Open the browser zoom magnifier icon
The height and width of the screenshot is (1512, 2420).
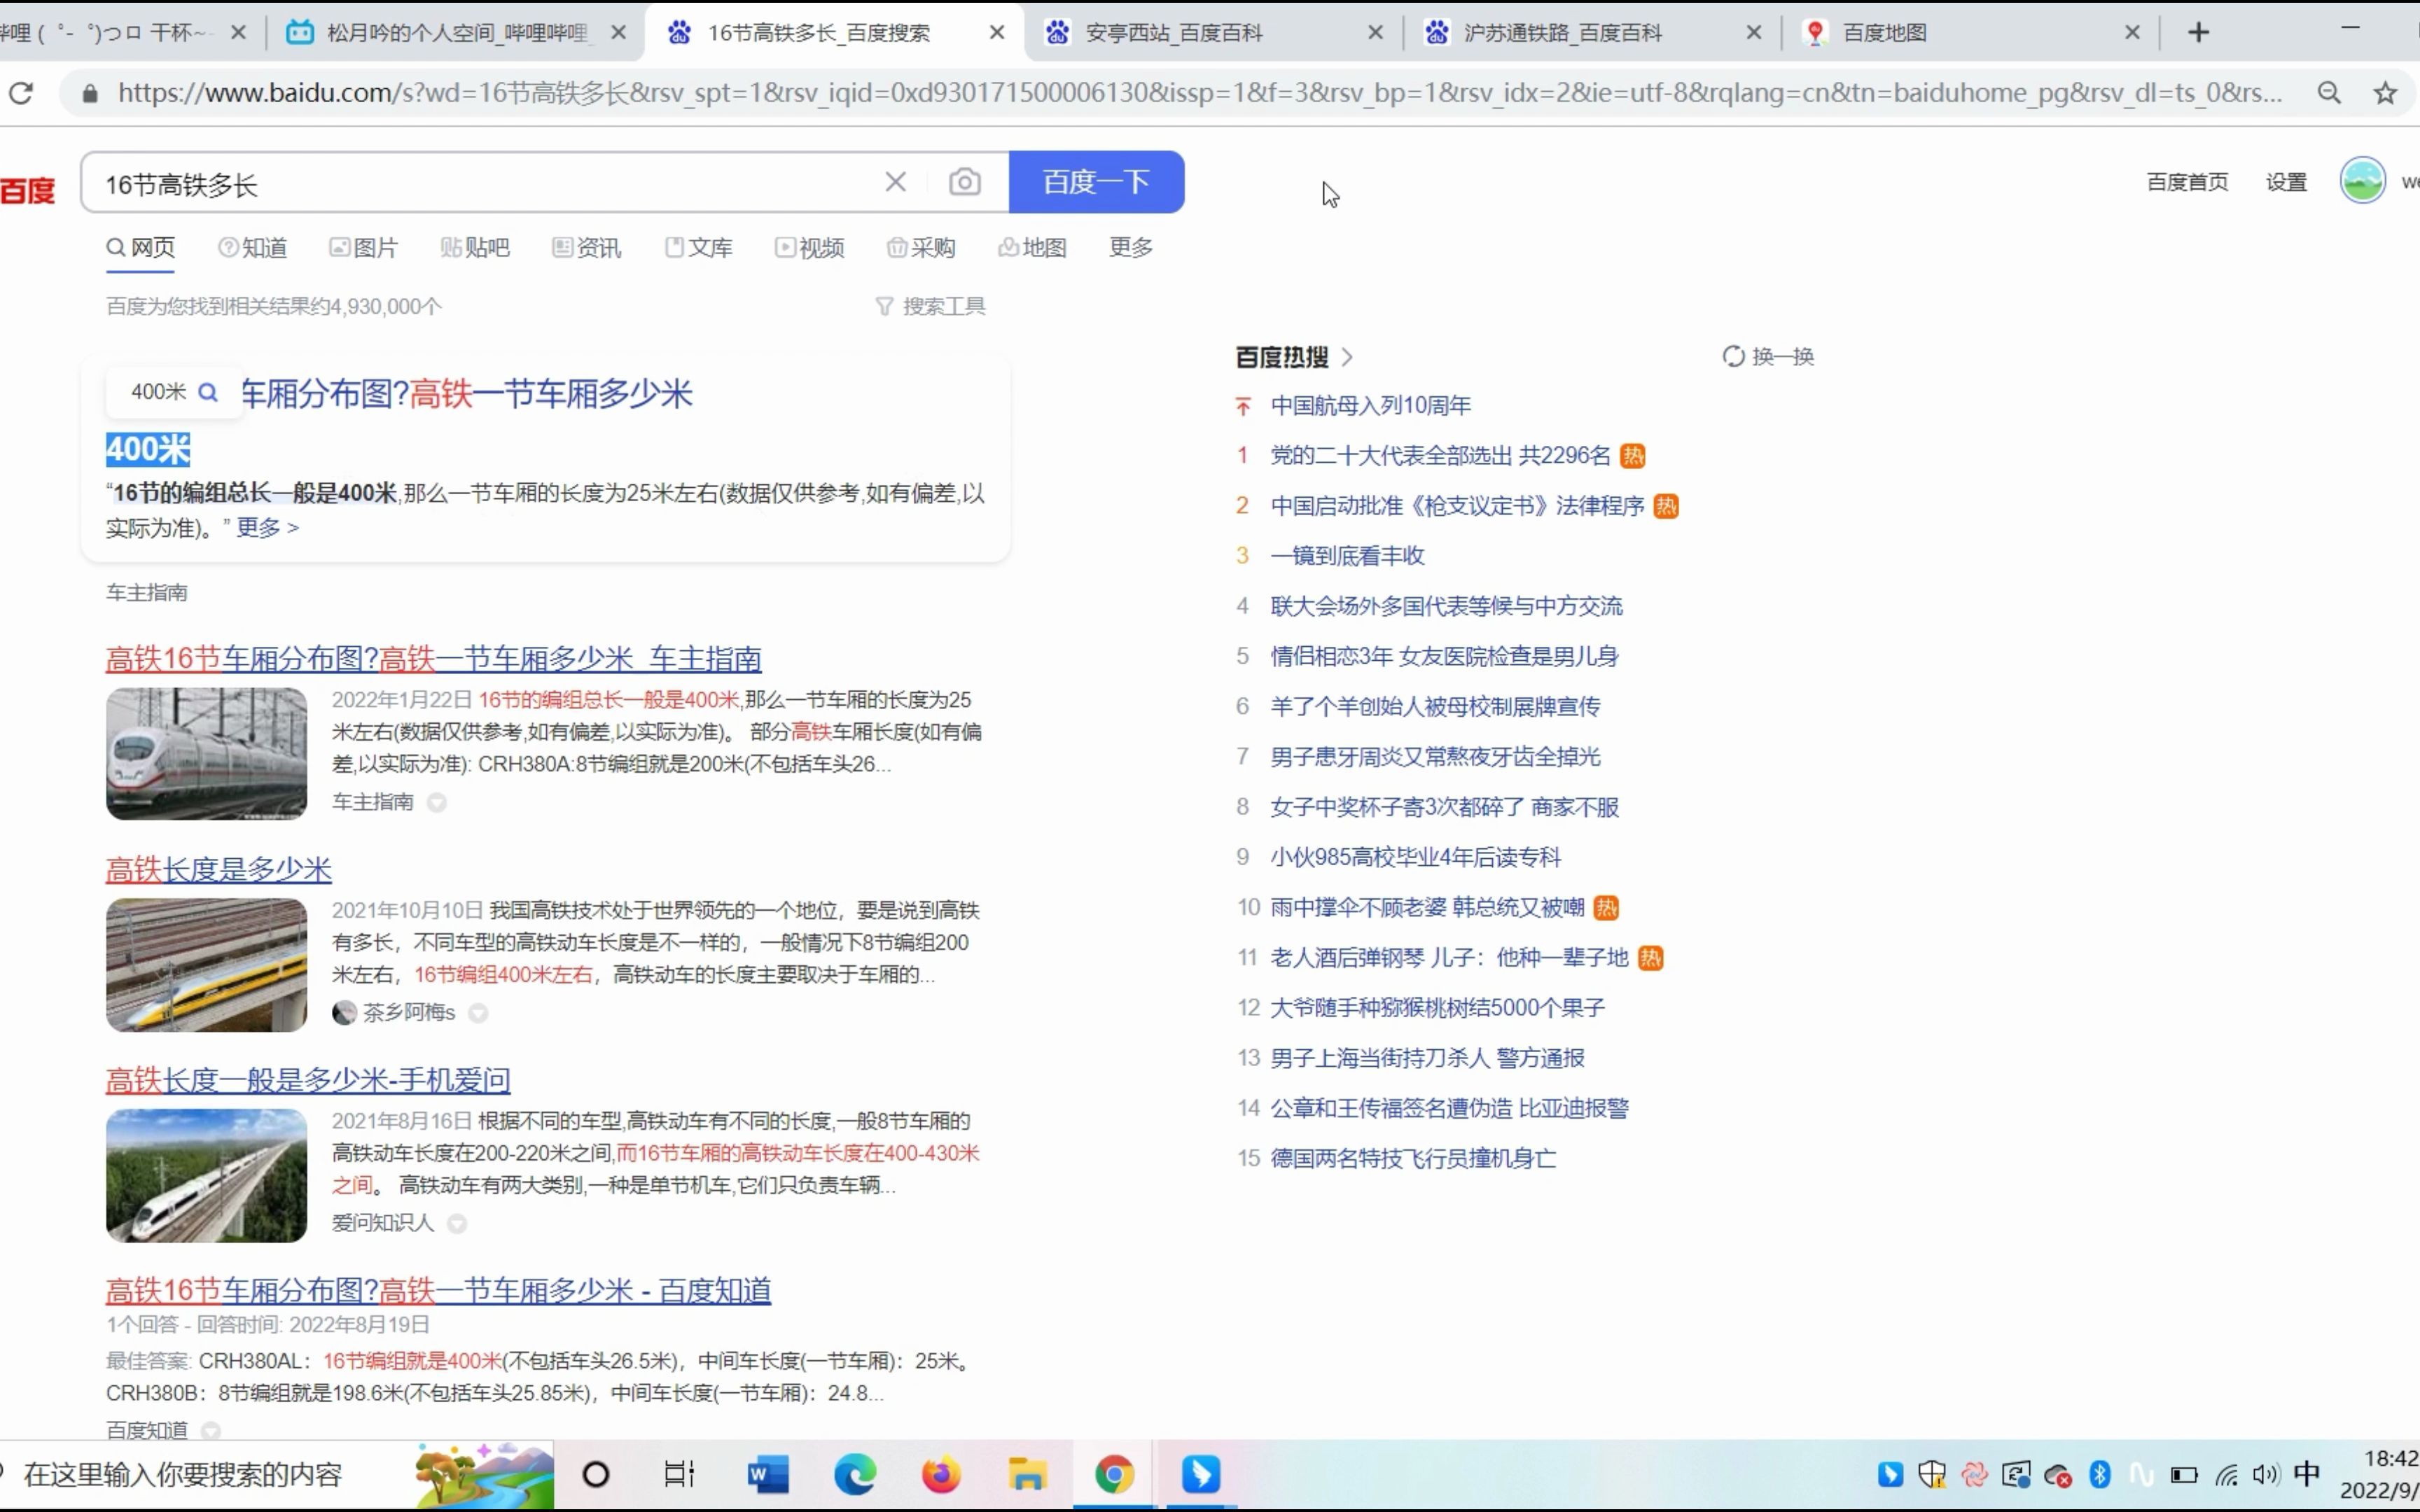point(2329,93)
